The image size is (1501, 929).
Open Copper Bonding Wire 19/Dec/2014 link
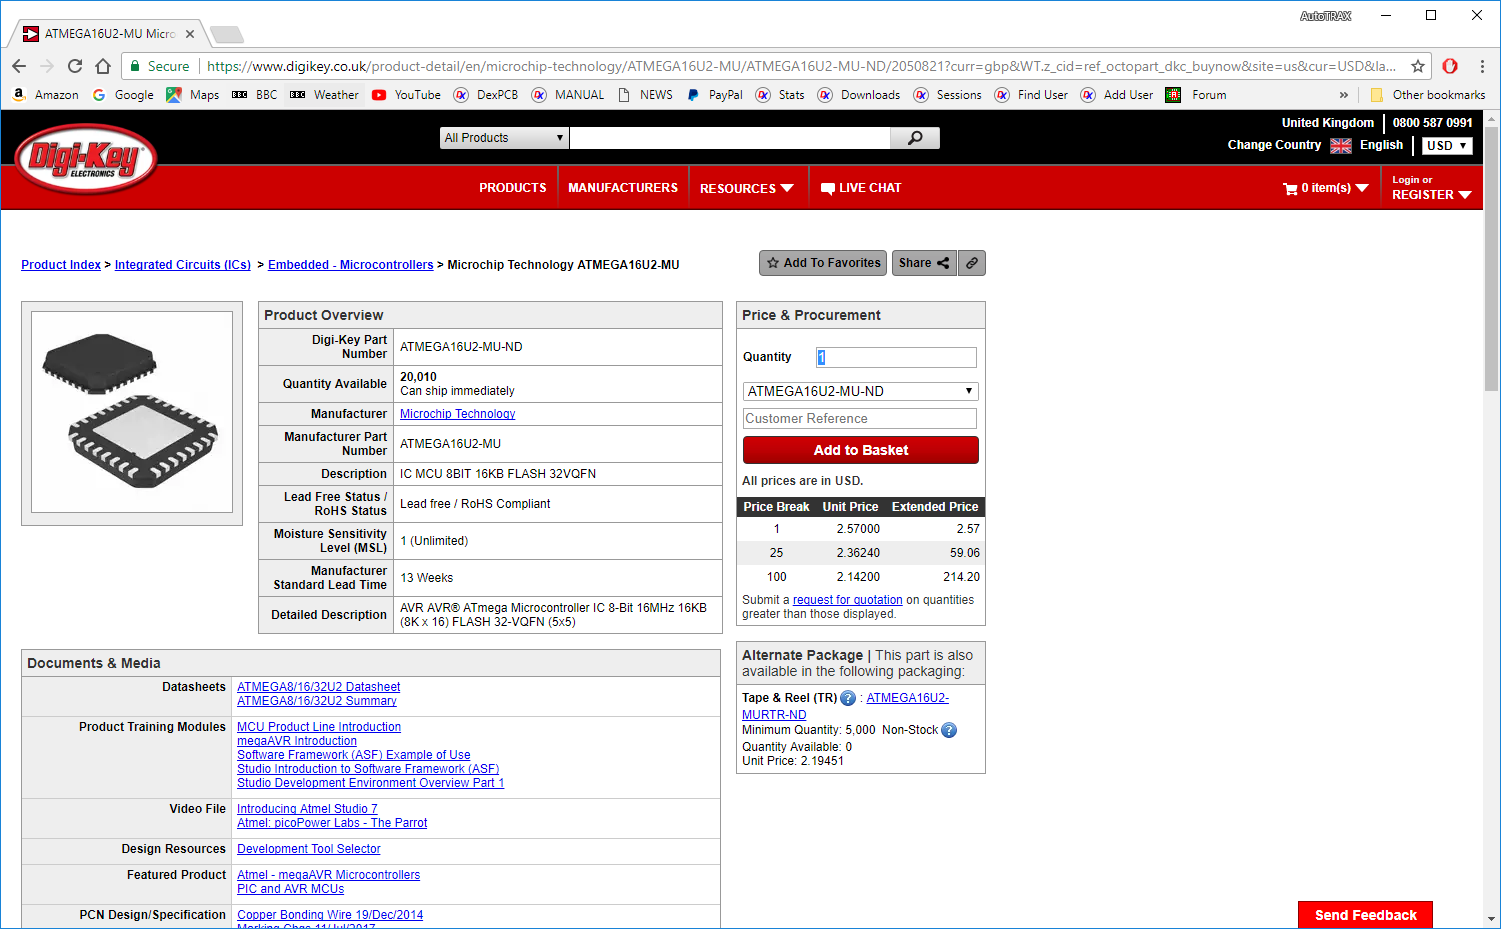(330, 915)
